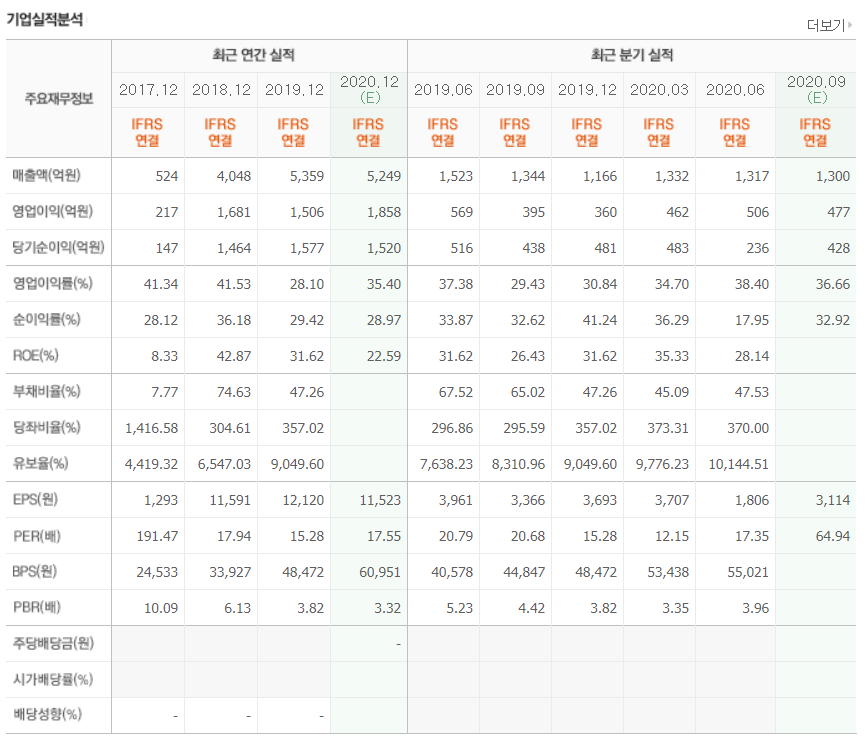This screenshot has width=866, height=738.
Task: Click the 주당배당금(원) row label
Action: coord(53,644)
